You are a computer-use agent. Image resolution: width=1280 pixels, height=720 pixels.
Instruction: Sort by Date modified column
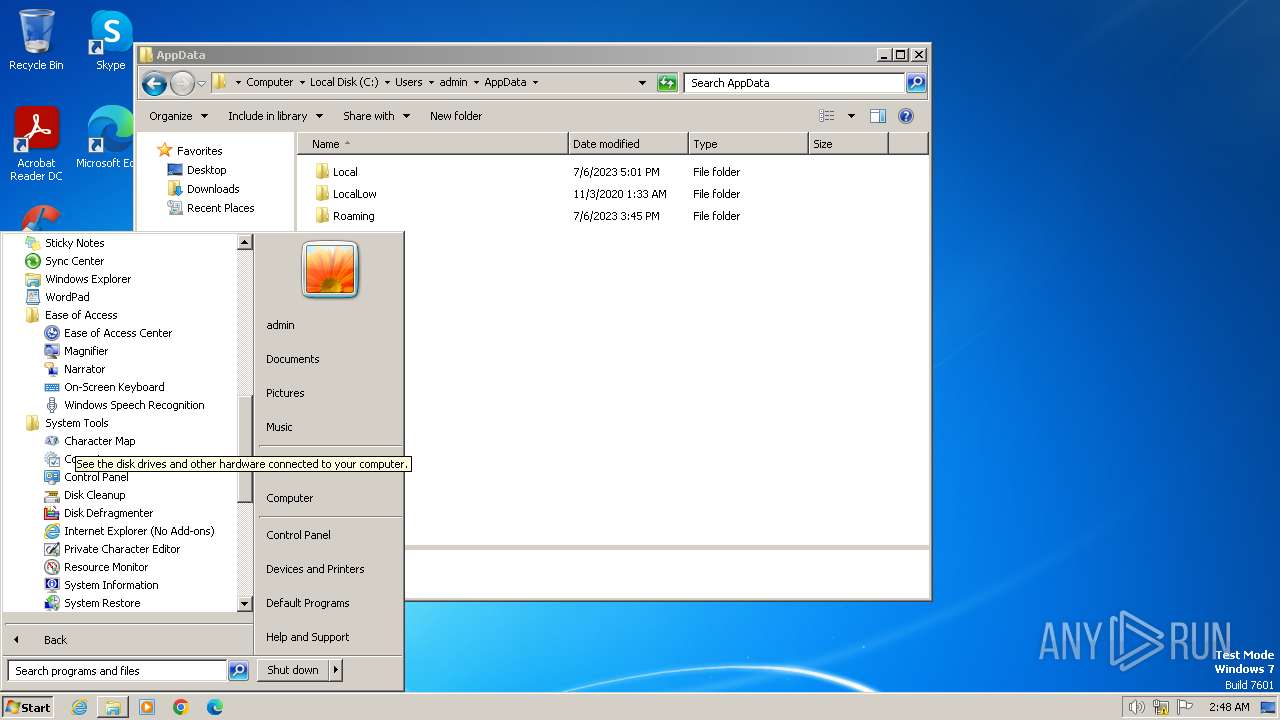(x=628, y=144)
